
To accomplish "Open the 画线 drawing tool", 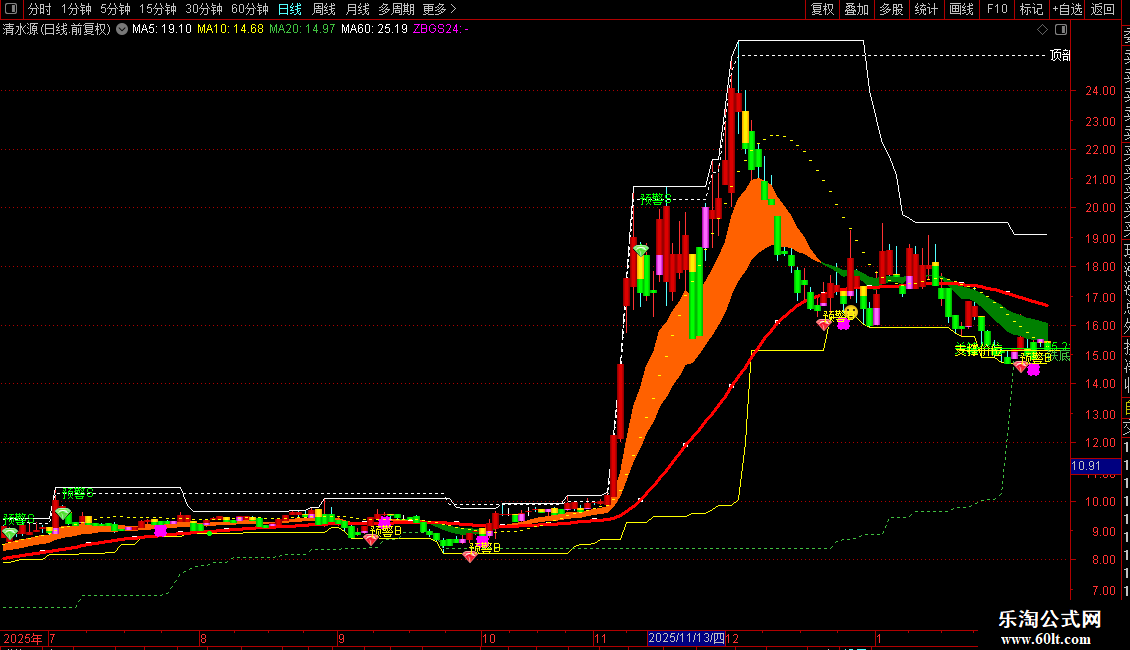I will click(961, 9).
